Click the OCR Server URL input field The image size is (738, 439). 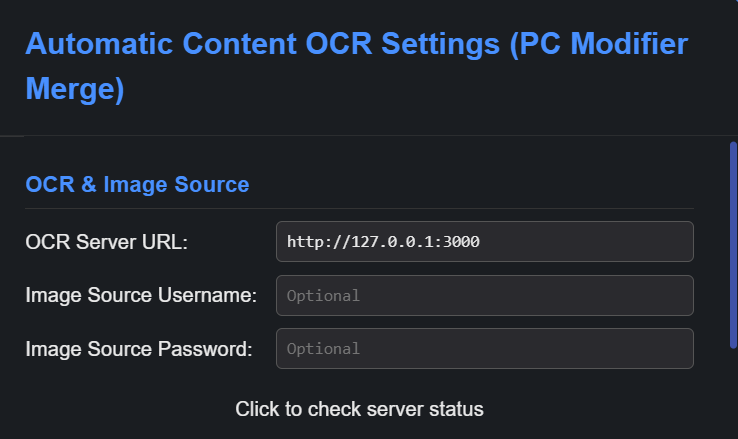[484, 242]
